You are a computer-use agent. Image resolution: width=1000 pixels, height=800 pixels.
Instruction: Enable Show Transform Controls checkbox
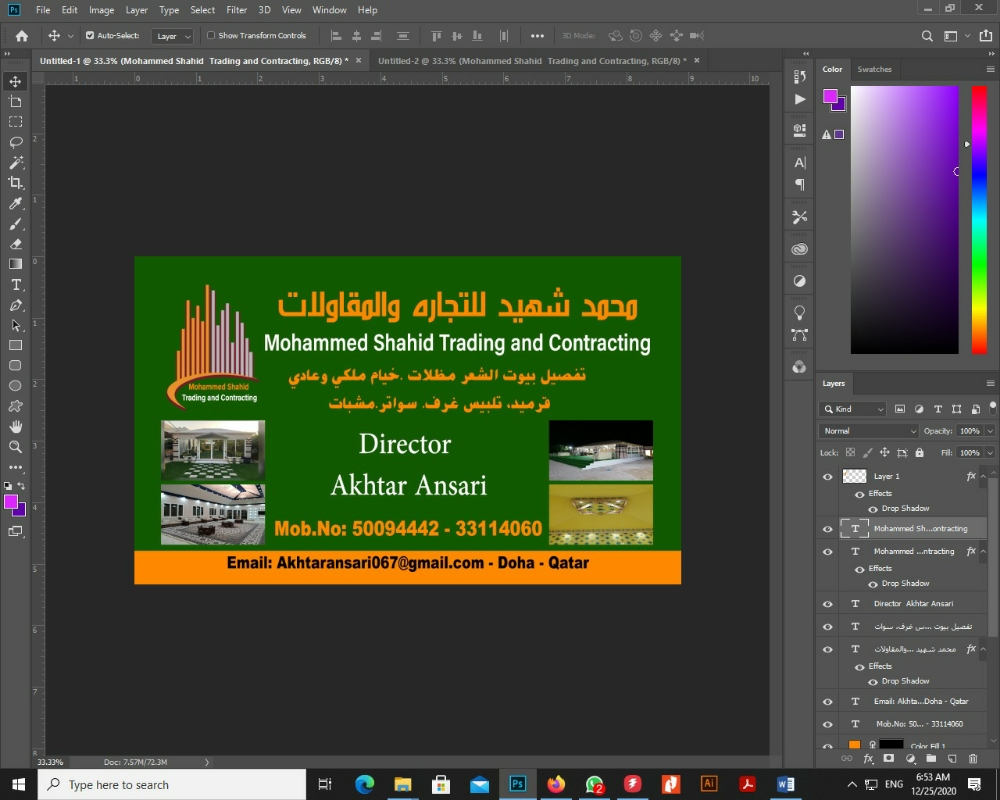point(211,36)
